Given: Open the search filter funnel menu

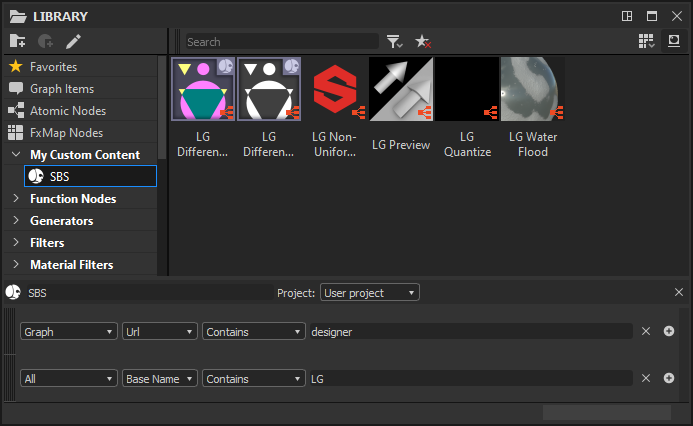Looking at the screenshot, I should click(x=394, y=42).
